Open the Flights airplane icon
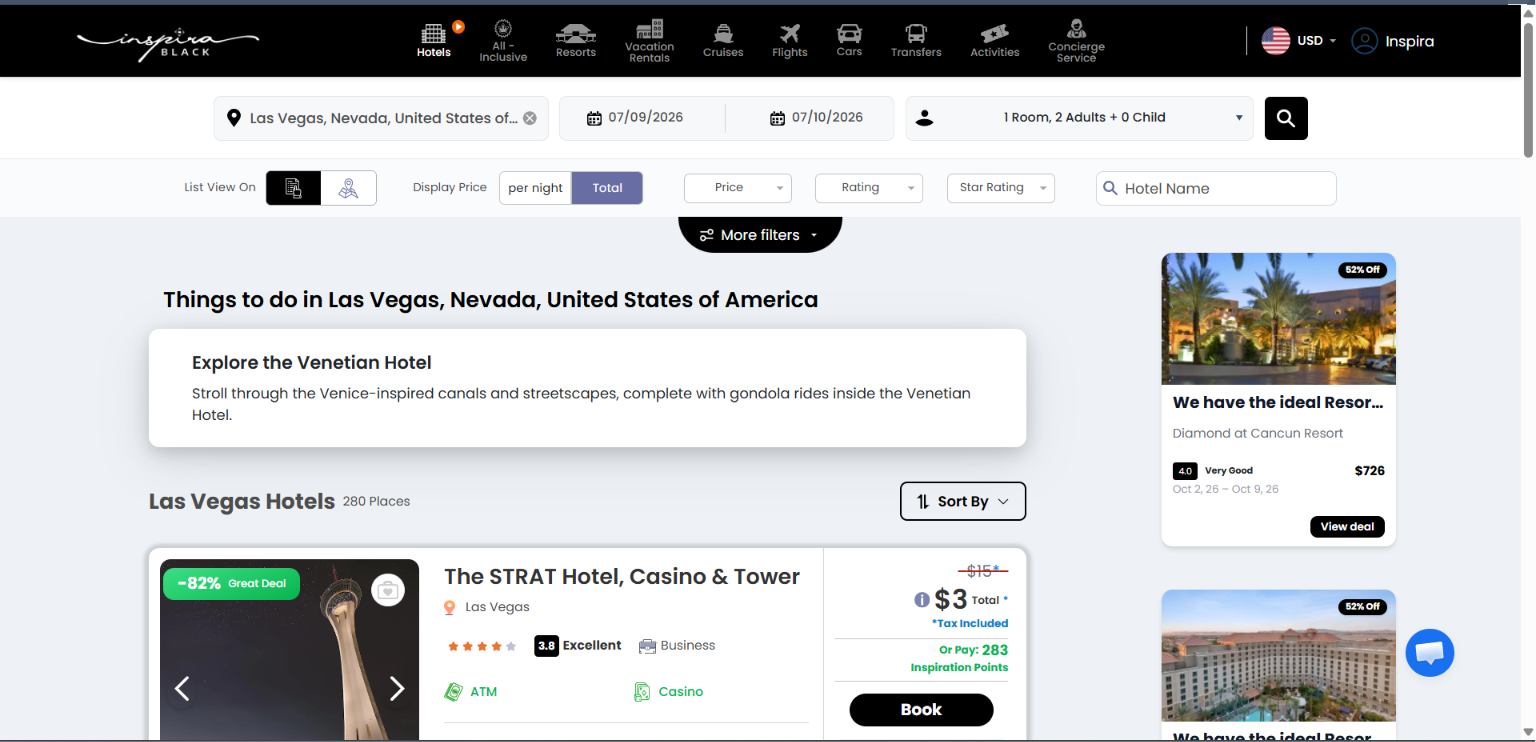This screenshot has height=742, width=1536. click(x=790, y=33)
